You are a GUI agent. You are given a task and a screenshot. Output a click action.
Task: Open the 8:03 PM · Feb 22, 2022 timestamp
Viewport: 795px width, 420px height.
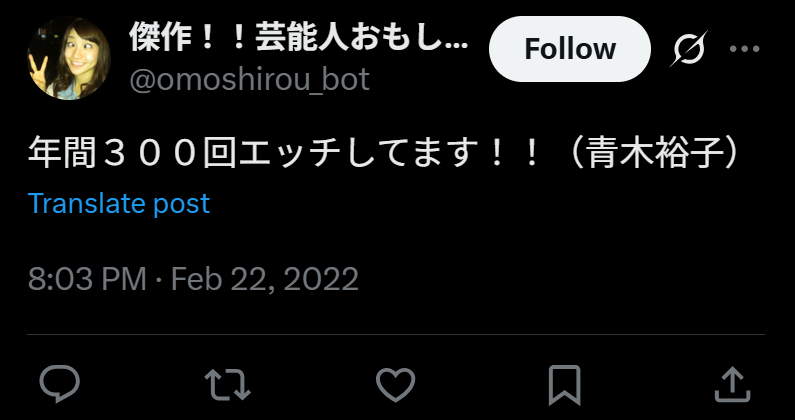(193, 278)
